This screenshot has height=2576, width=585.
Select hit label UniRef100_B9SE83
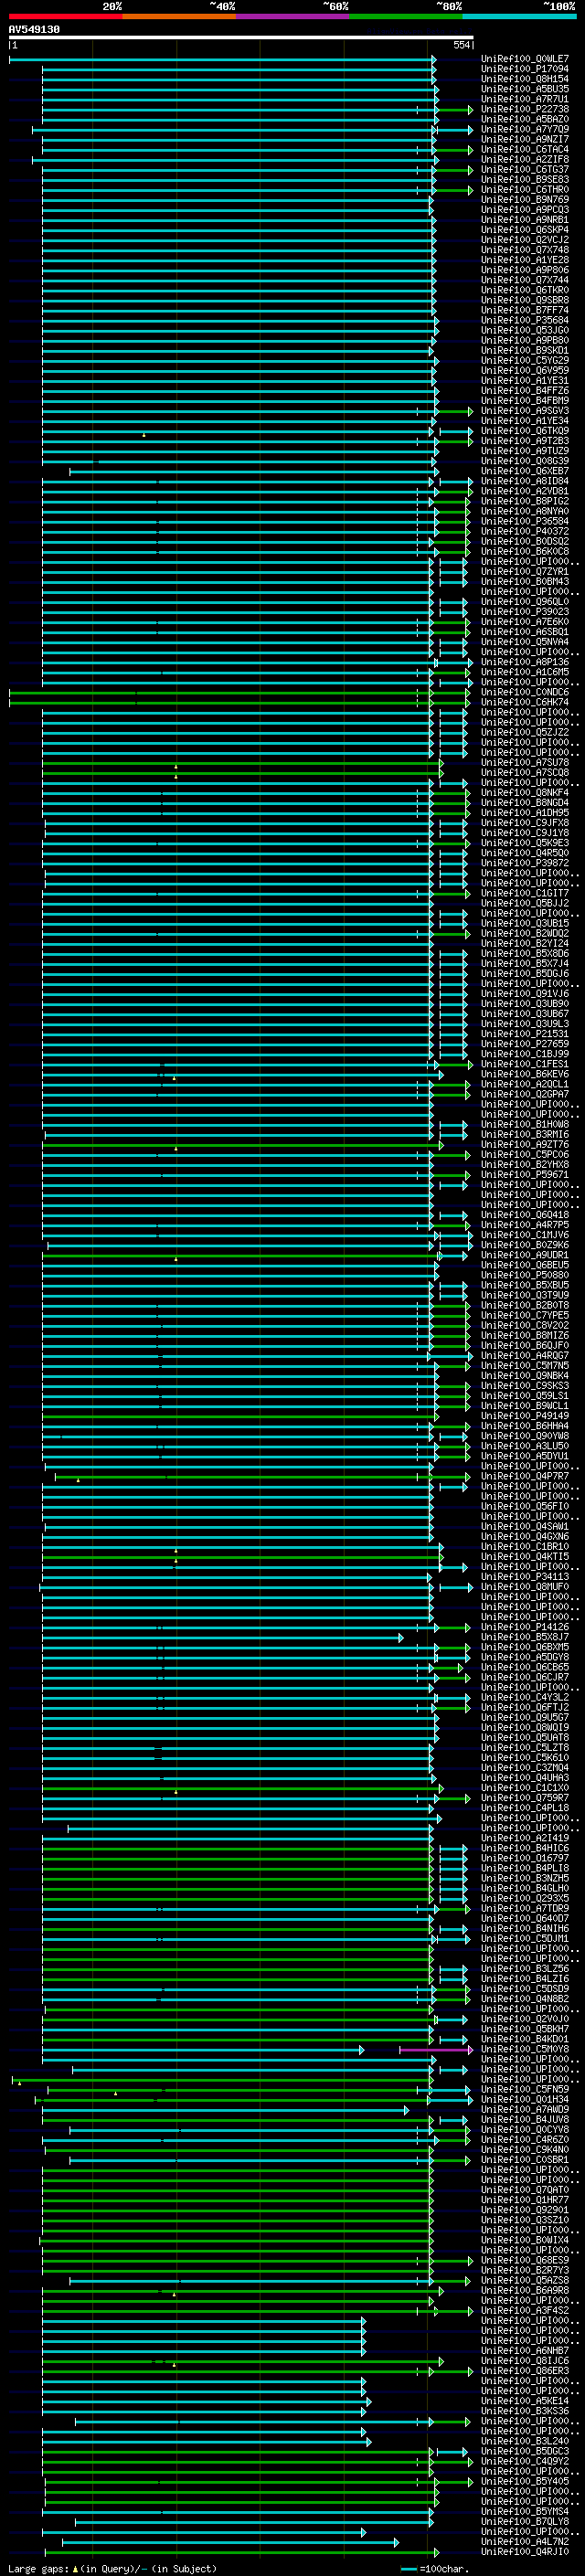point(525,180)
